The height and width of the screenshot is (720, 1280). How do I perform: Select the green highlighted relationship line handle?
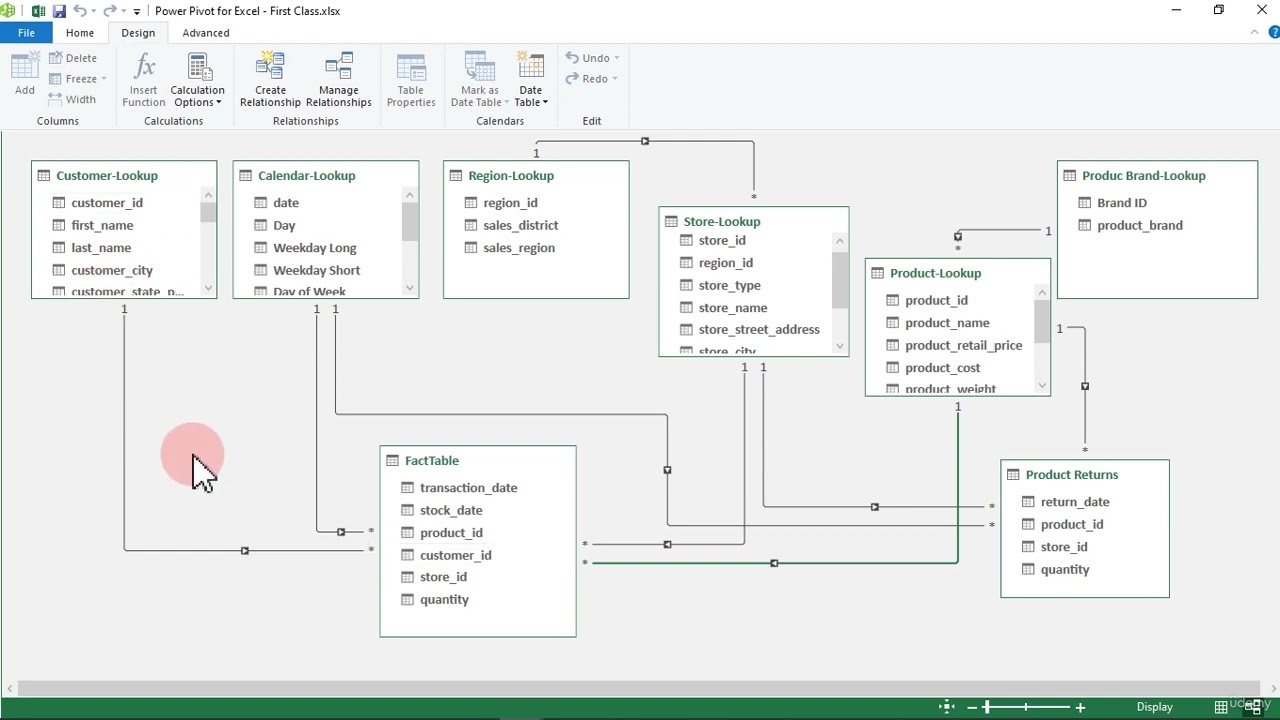pos(774,563)
